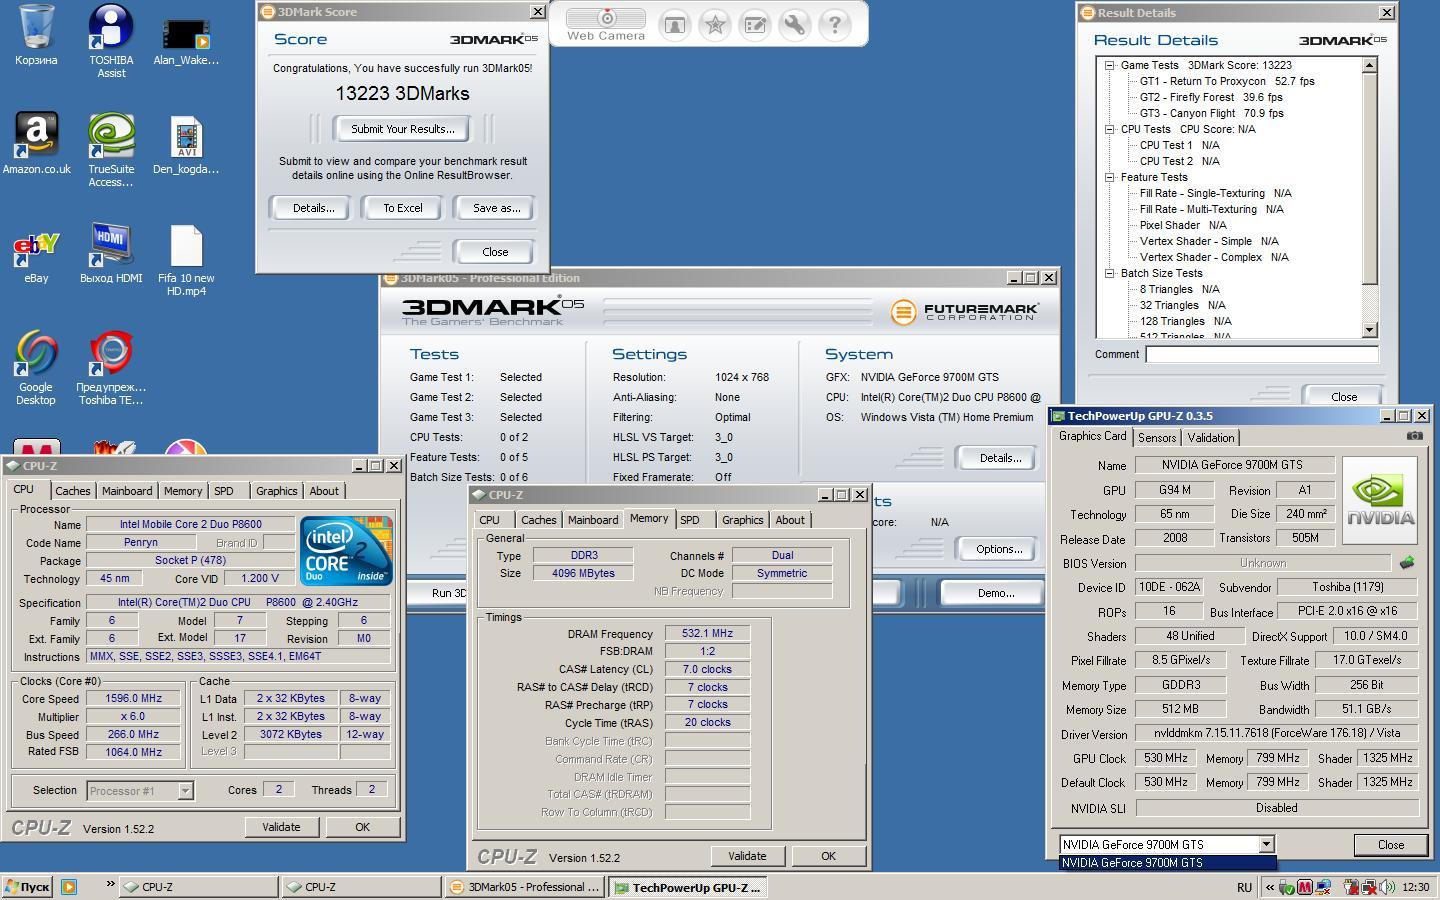Open the CPU-Z Processor selection dropdown

click(x=185, y=790)
